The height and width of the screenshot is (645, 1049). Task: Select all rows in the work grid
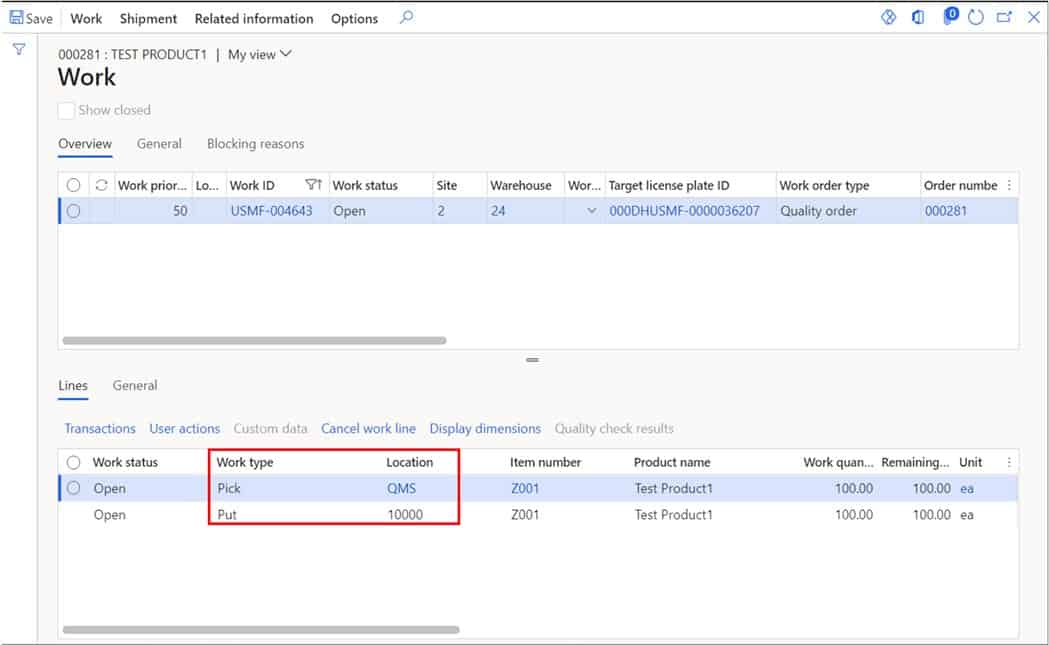point(74,185)
